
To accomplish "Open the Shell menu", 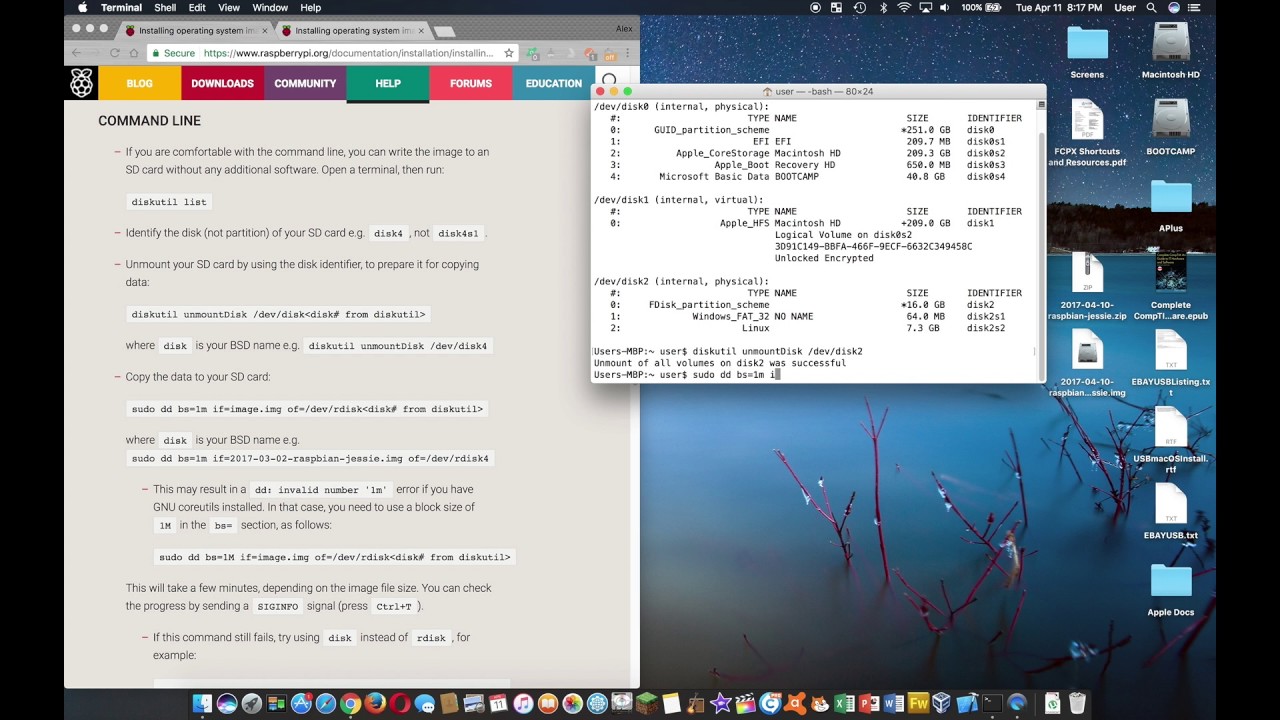I will click(165, 8).
